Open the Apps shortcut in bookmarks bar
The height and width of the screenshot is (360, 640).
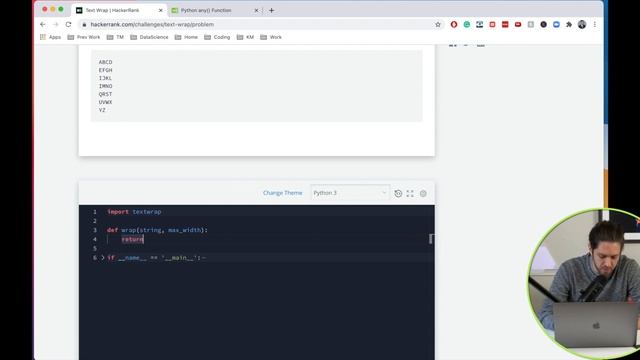coord(51,37)
